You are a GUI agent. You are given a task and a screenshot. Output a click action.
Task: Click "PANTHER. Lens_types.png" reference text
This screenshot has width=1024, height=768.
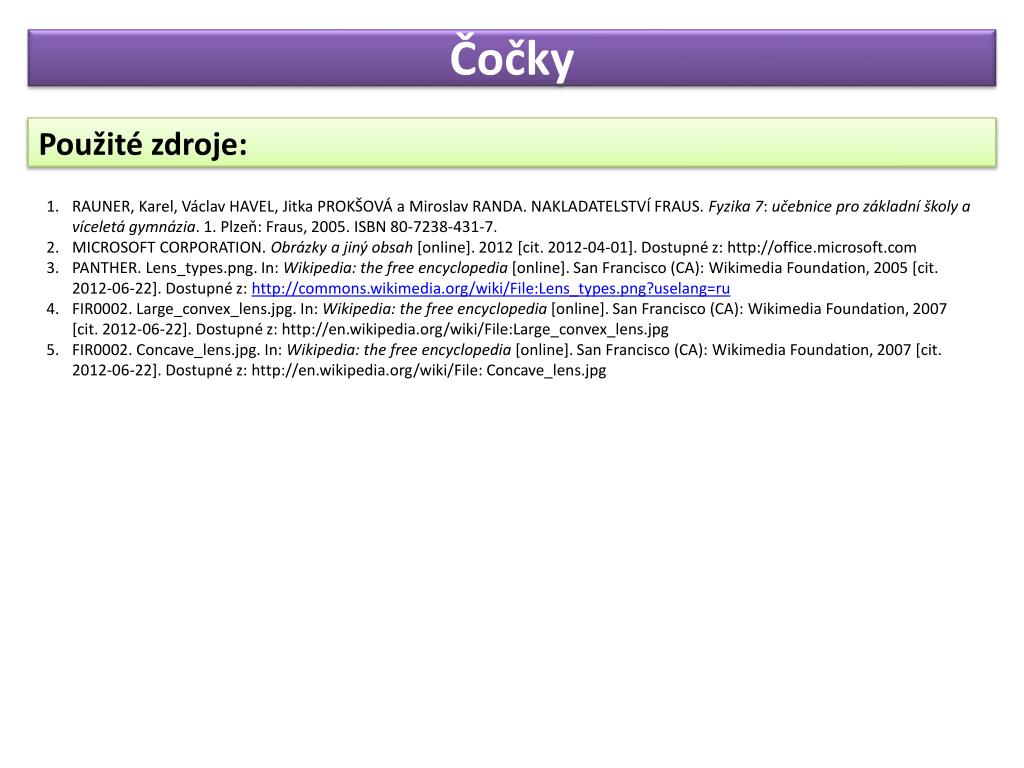click(x=163, y=268)
